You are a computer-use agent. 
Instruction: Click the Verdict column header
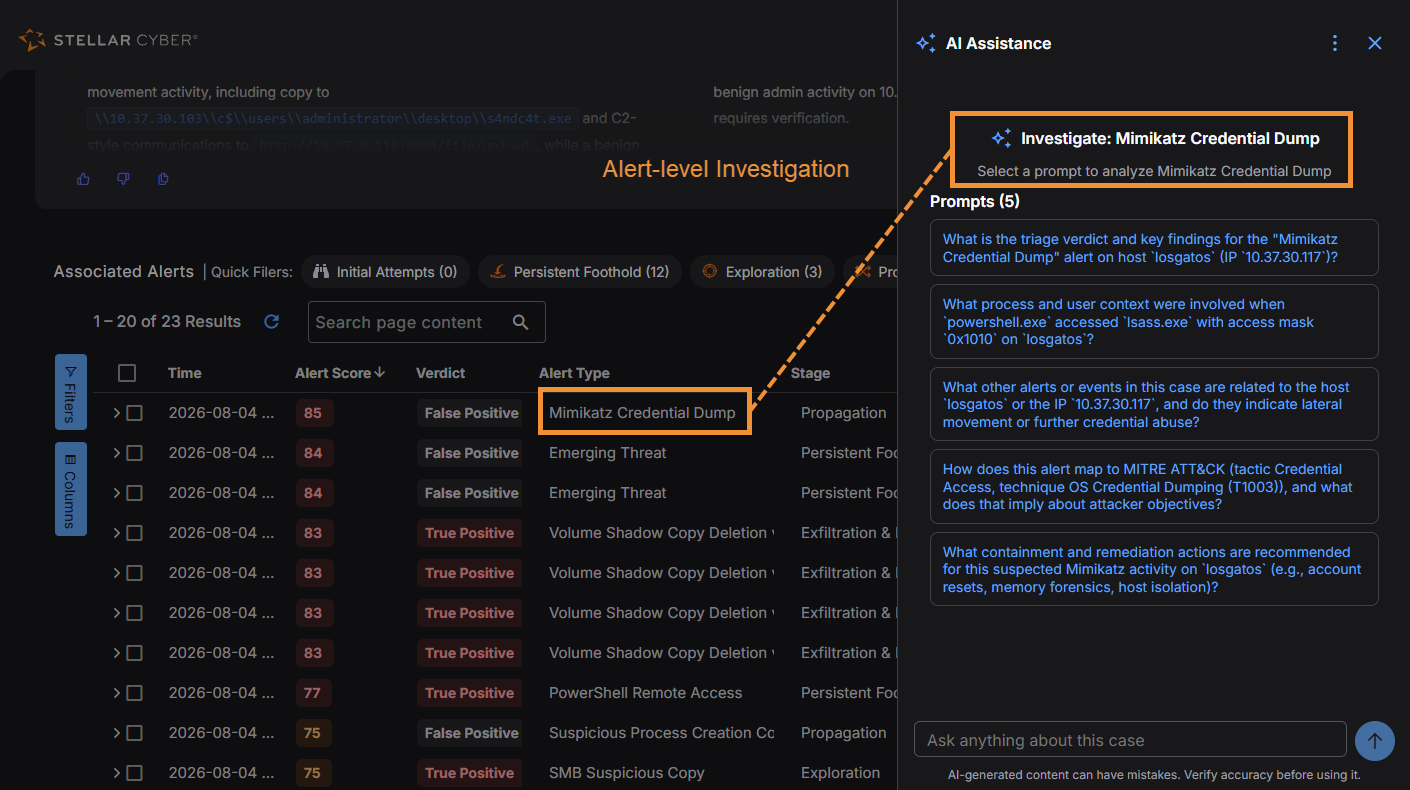click(441, 373)
